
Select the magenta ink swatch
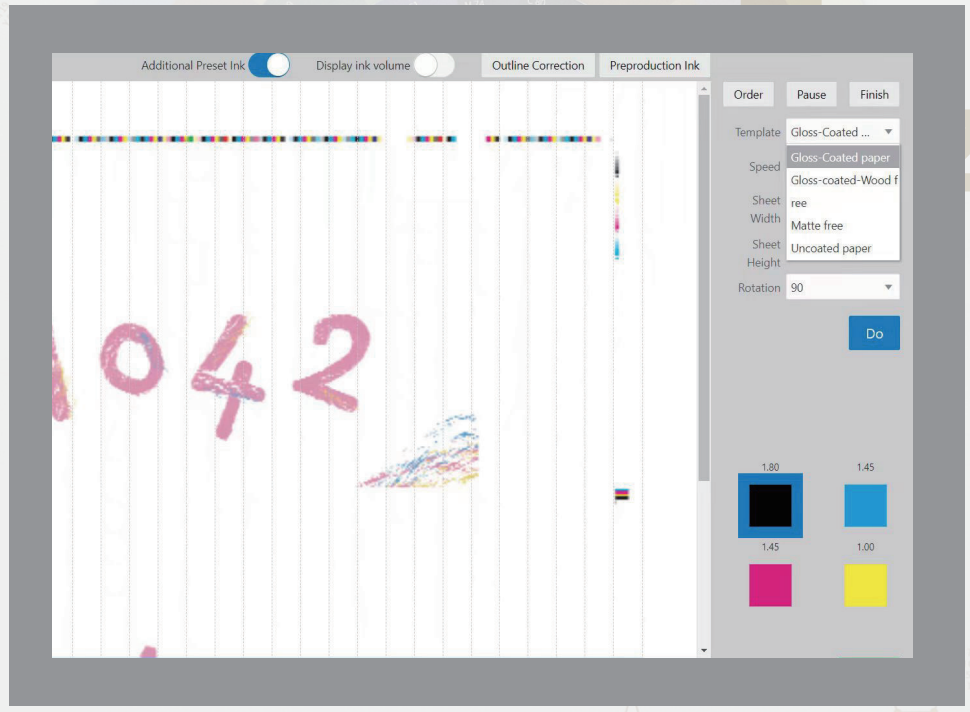click(x=770, y=585)
